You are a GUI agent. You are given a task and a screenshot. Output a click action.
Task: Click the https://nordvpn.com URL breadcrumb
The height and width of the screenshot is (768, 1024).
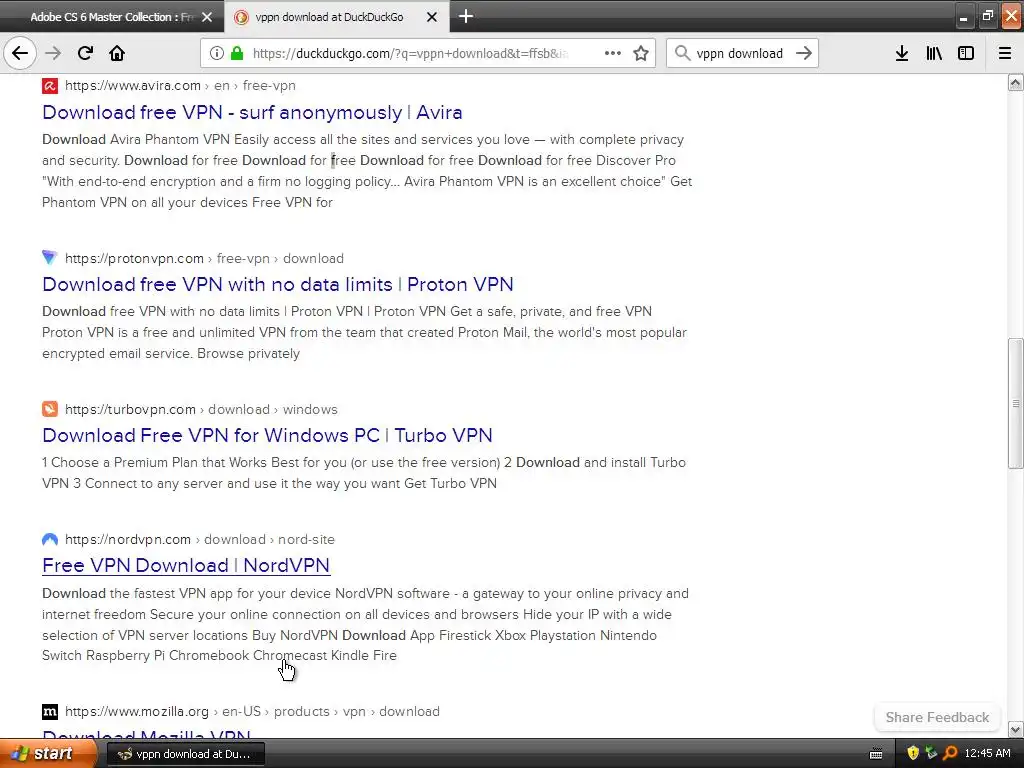click(200, 539)
